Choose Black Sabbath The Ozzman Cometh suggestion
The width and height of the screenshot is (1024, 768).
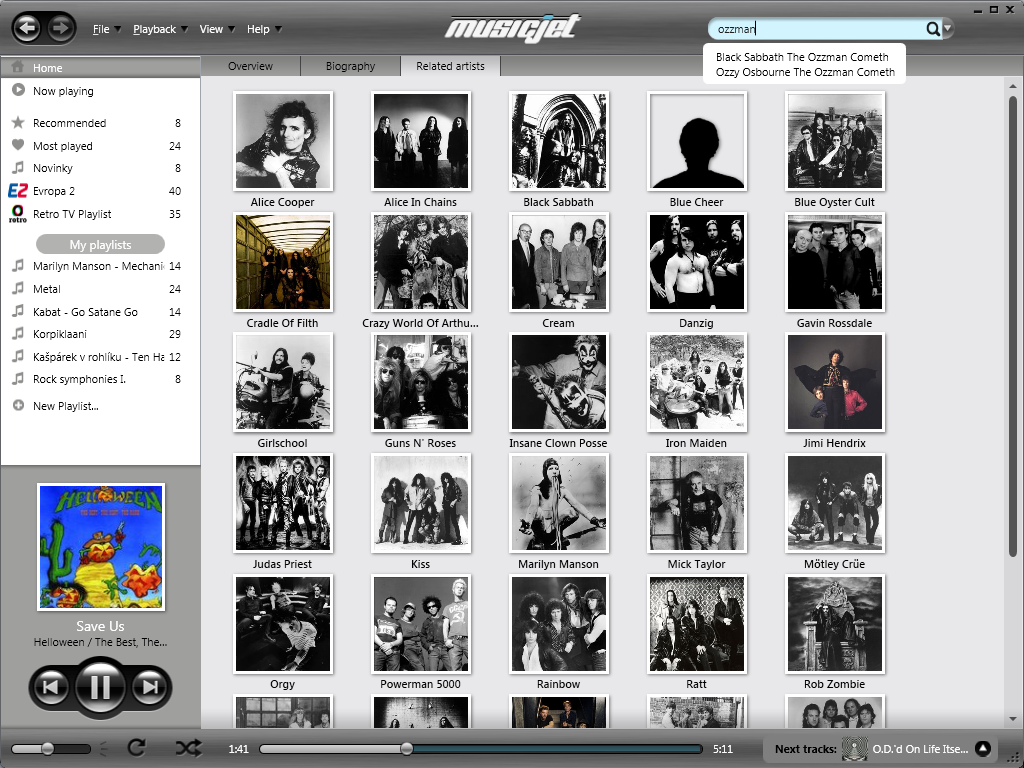(x=802, y=57)
